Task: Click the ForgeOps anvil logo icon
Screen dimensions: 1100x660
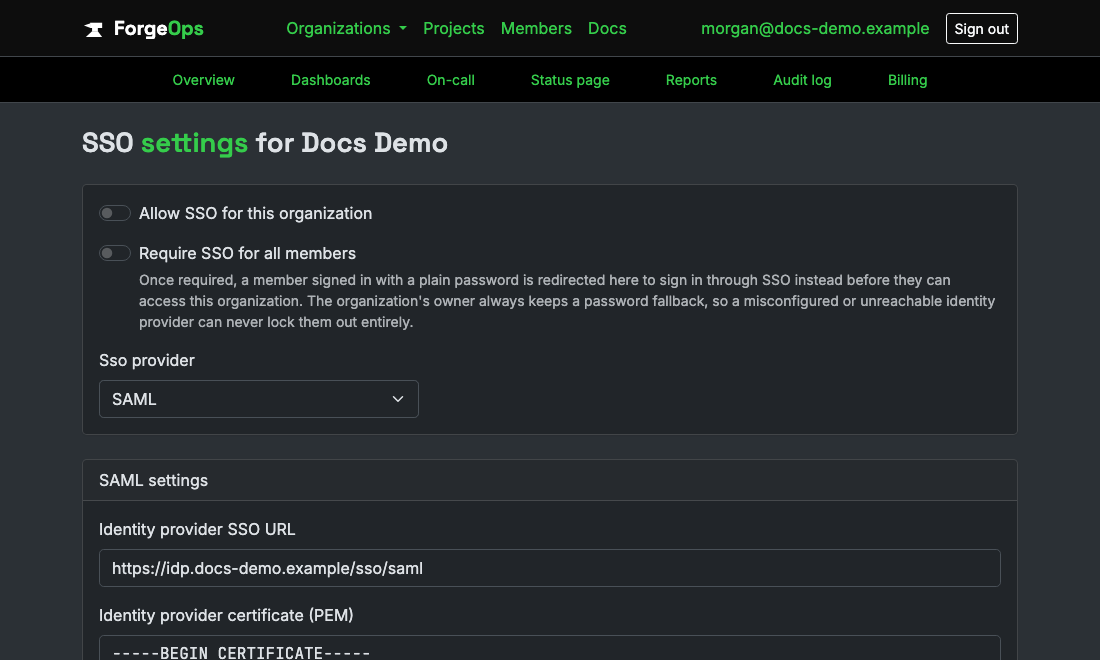Action: (93, 29)
